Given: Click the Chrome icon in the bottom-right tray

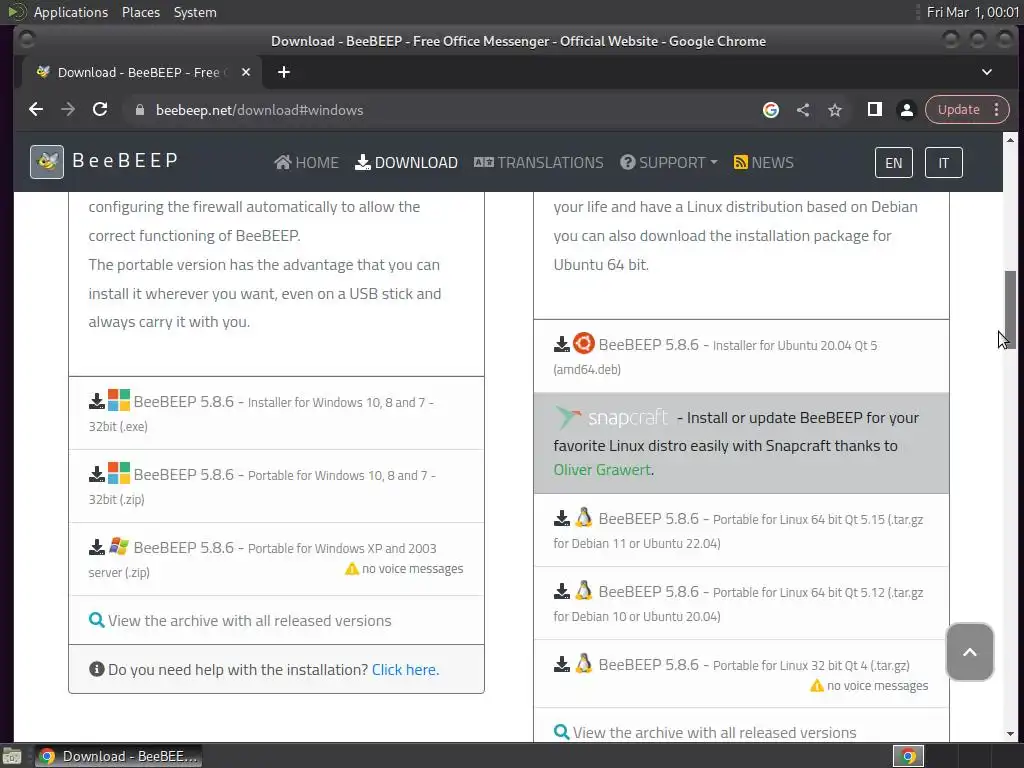Looking at the screenshot, I should pos(908,756).
